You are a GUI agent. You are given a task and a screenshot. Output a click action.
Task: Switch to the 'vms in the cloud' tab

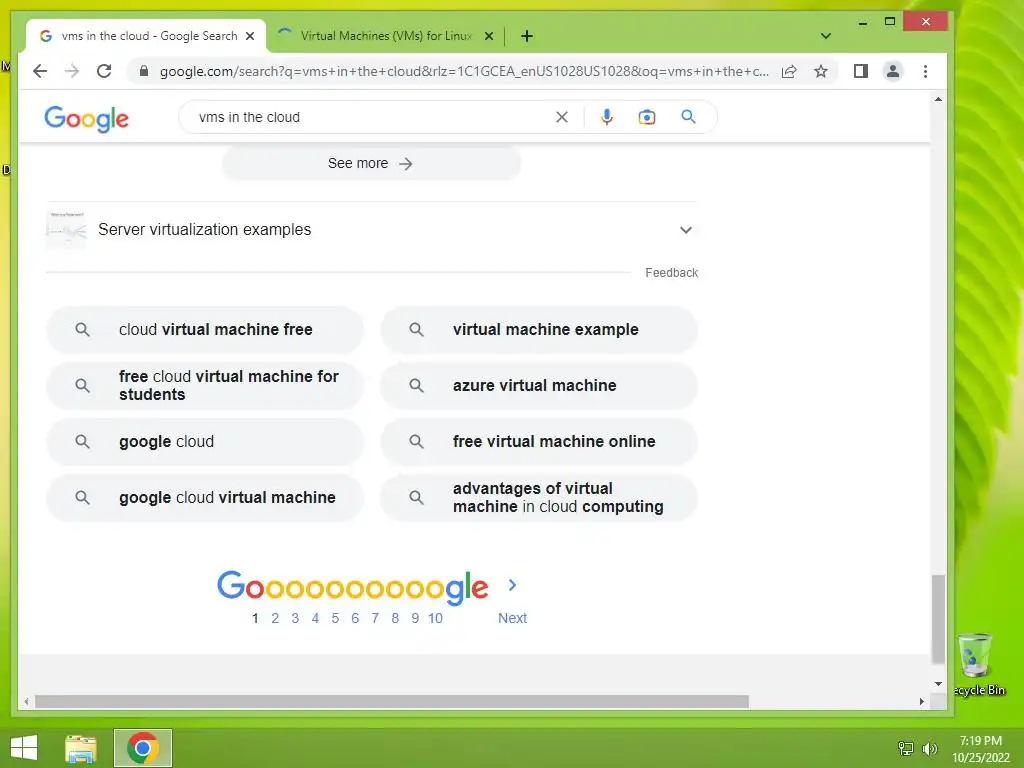click(147, 36)
